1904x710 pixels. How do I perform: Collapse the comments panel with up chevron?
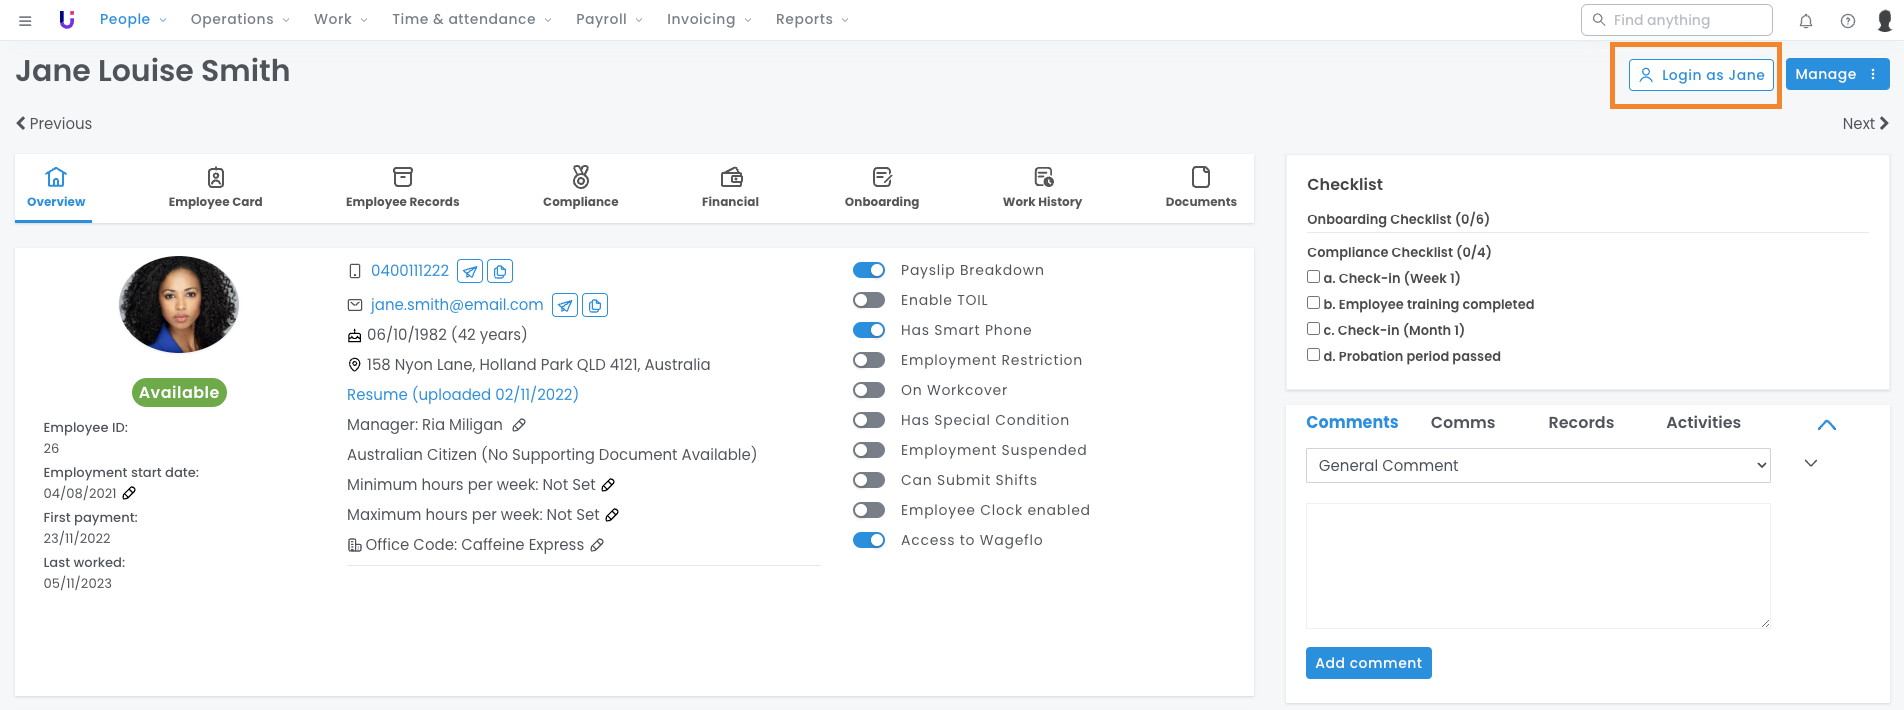pyautogui.click(x=1826, y=424)
